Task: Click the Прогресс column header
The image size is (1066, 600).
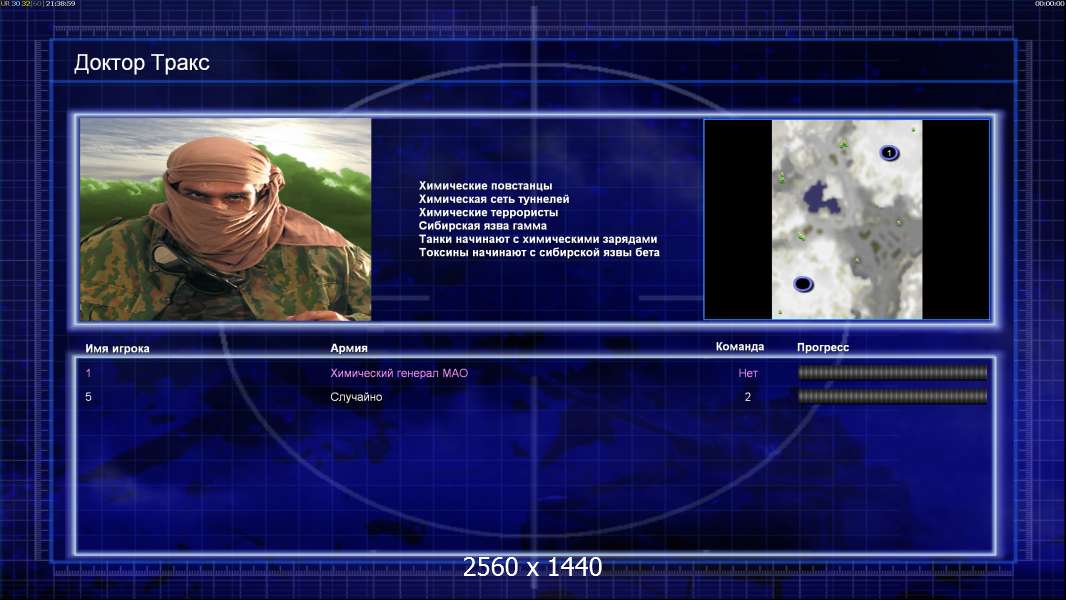Action: [x=823, y=347]
